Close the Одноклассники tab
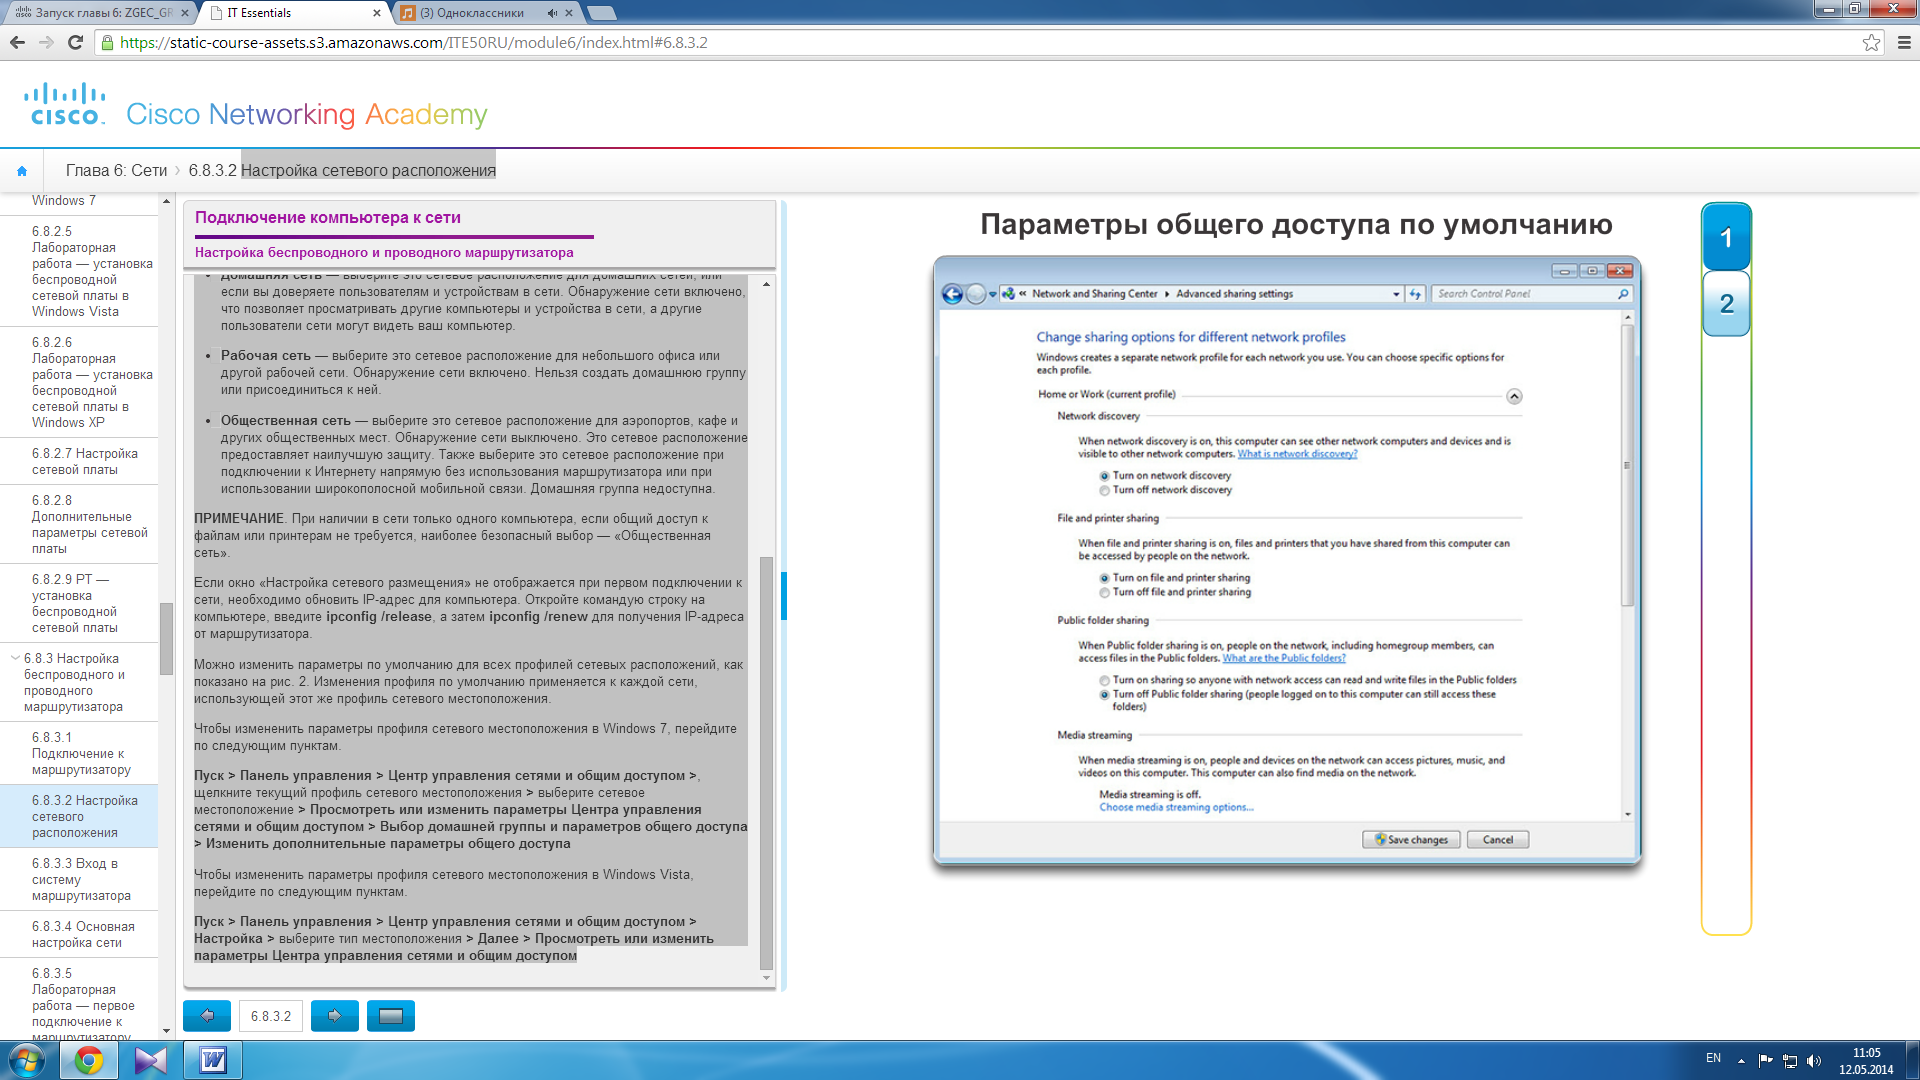1920x1080 pixels. (569, 13)
